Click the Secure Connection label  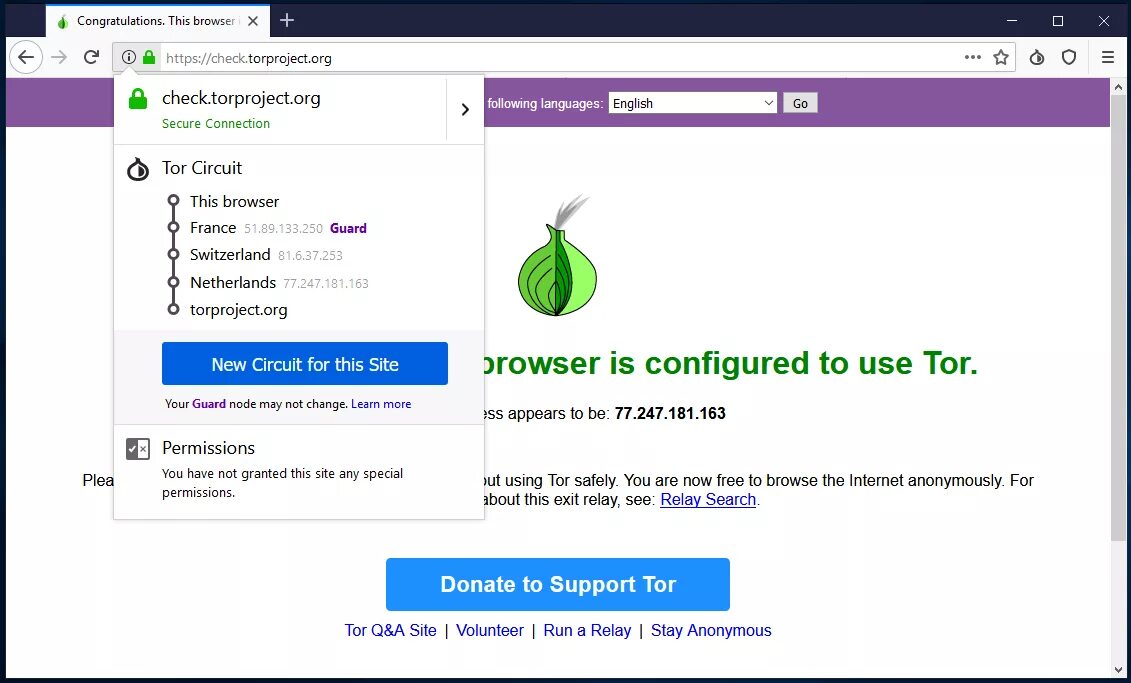pyautogui.click(x=216, y=123)
